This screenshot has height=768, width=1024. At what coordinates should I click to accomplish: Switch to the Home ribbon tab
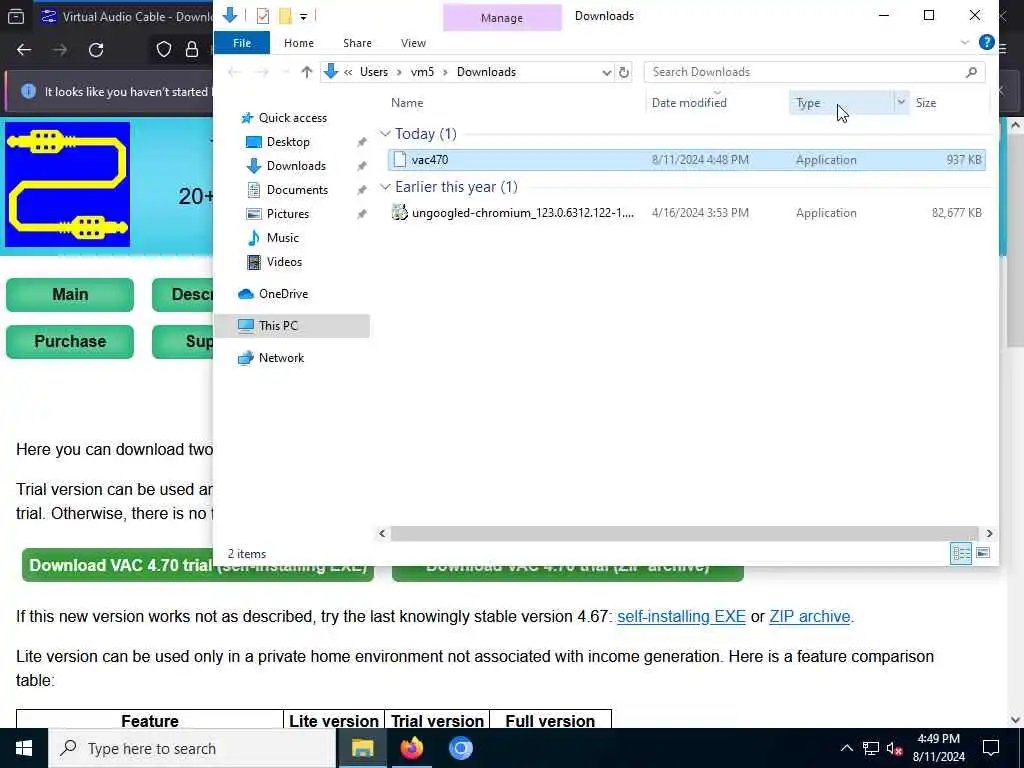(x=298, y=43)
